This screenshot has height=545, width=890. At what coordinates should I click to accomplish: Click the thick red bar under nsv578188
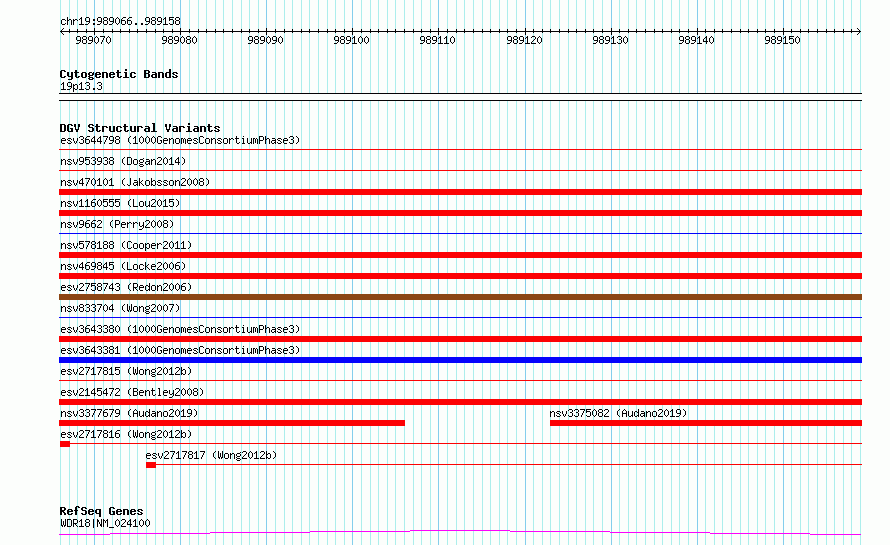click(x=460, y=255)
